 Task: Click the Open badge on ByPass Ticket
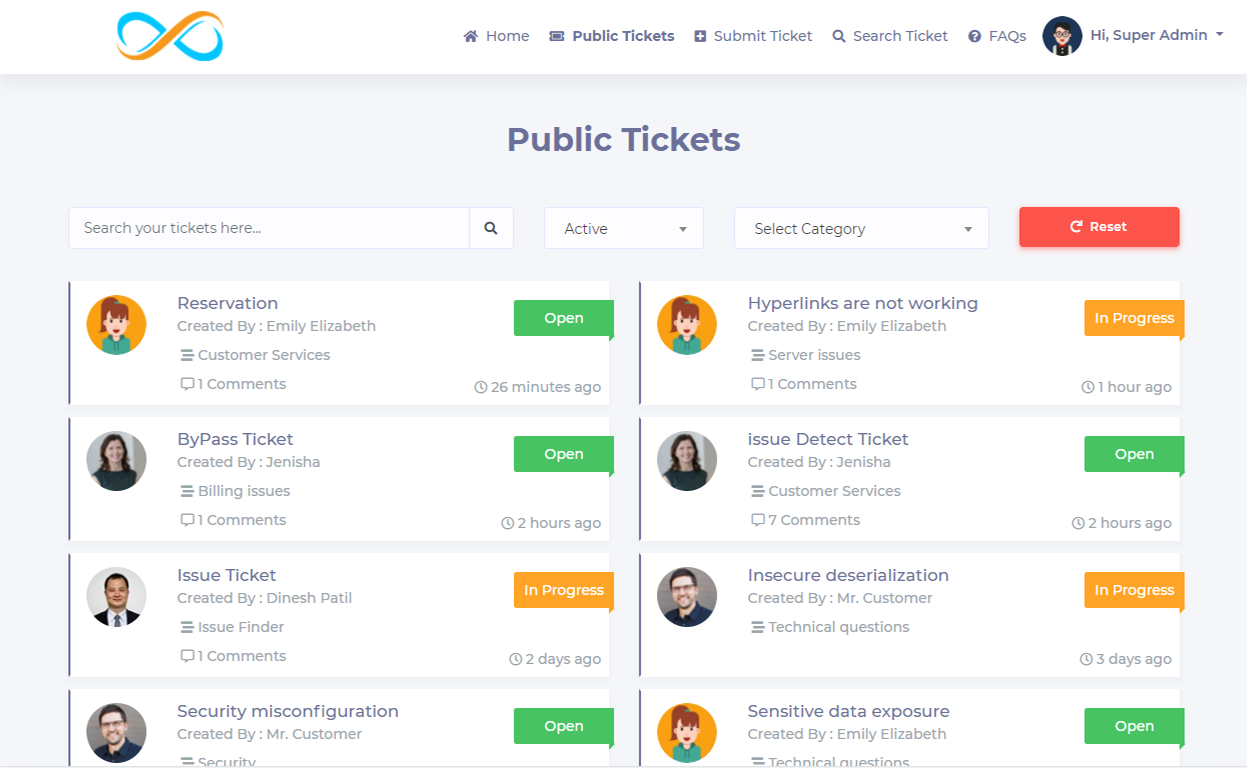[563, 453]
